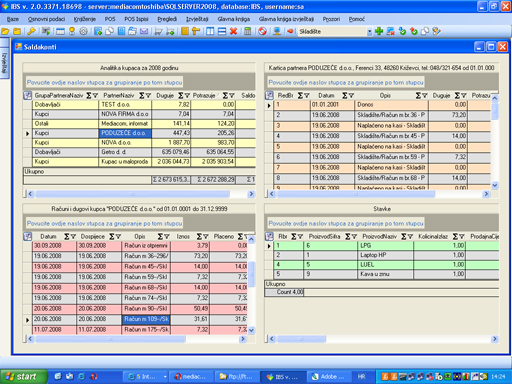This screenshot has width=512, height=384.
Task: Open the POS Ispisi menu
Action: 136,19
